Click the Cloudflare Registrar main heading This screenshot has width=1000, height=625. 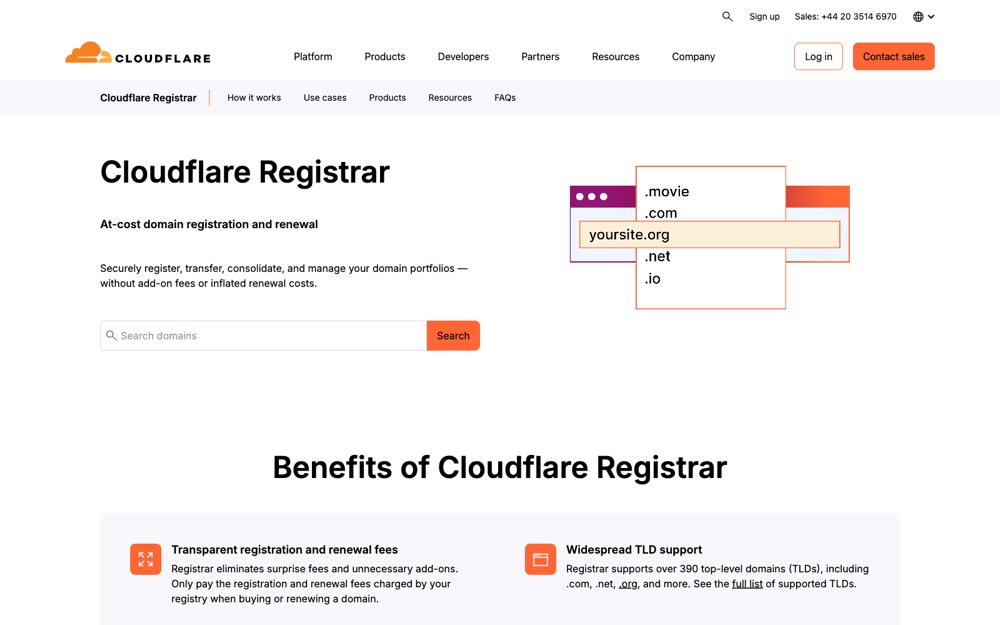point(245,172)
